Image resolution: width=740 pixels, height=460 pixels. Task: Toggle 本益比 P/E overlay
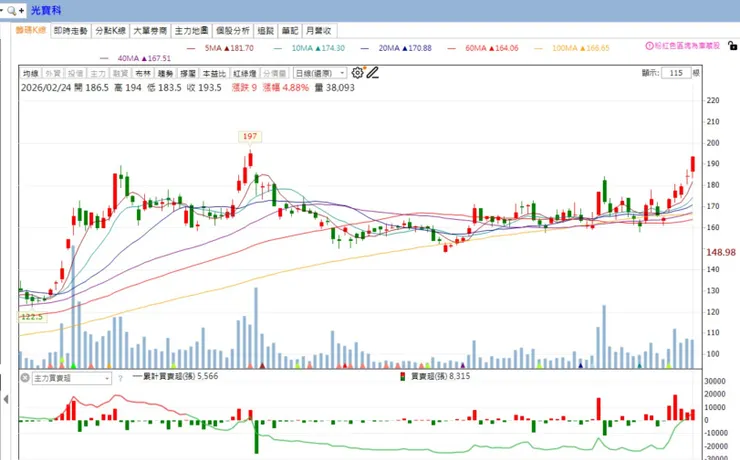pyautogui.click(x=214, y=74)
